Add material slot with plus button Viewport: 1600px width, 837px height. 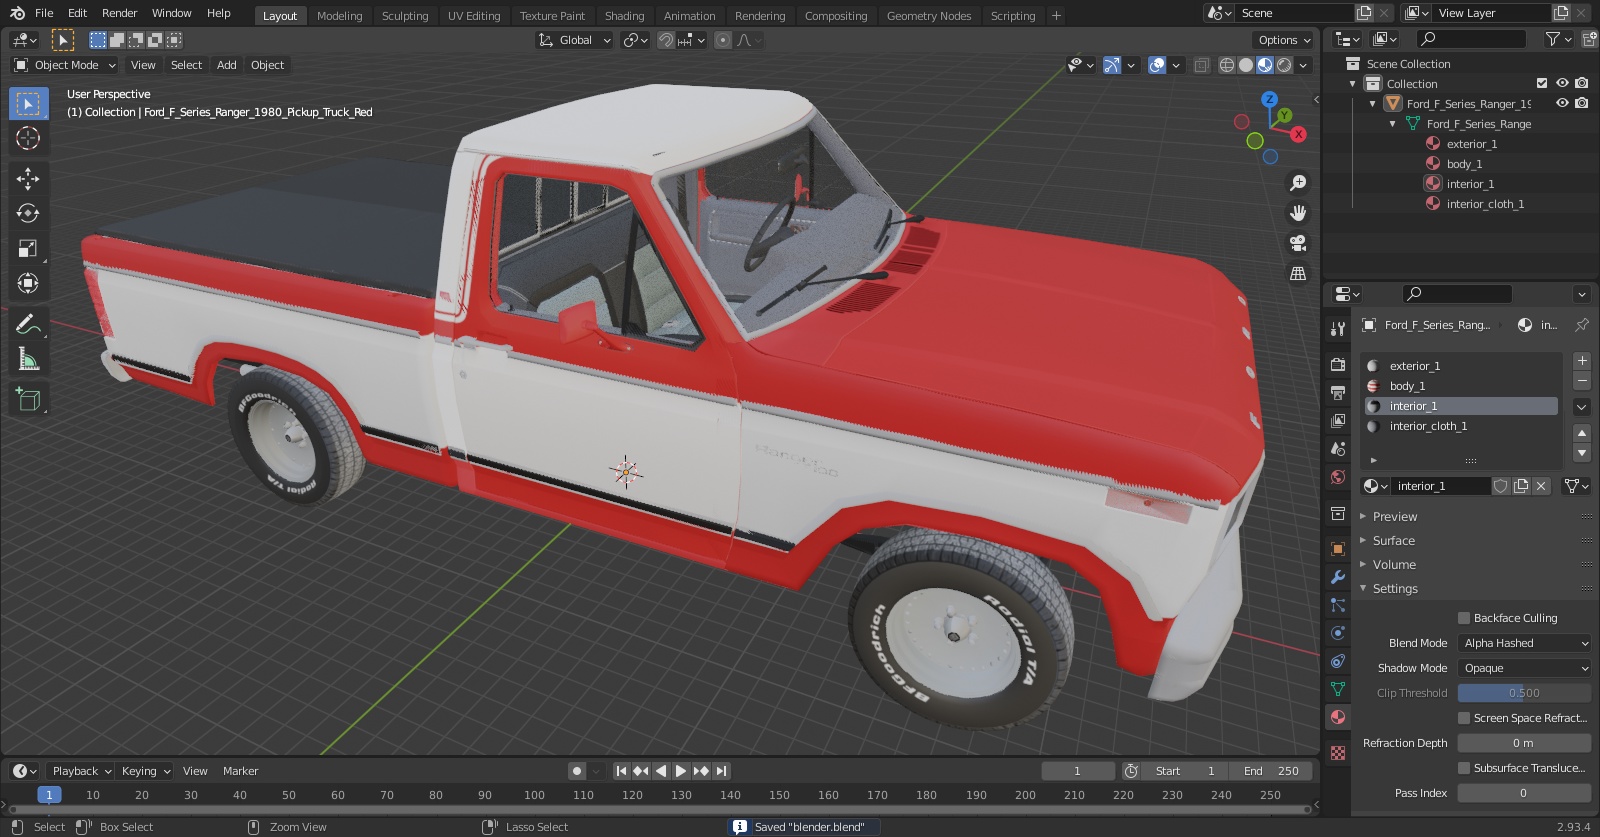pyautogui.click(x=1582, y=361)
